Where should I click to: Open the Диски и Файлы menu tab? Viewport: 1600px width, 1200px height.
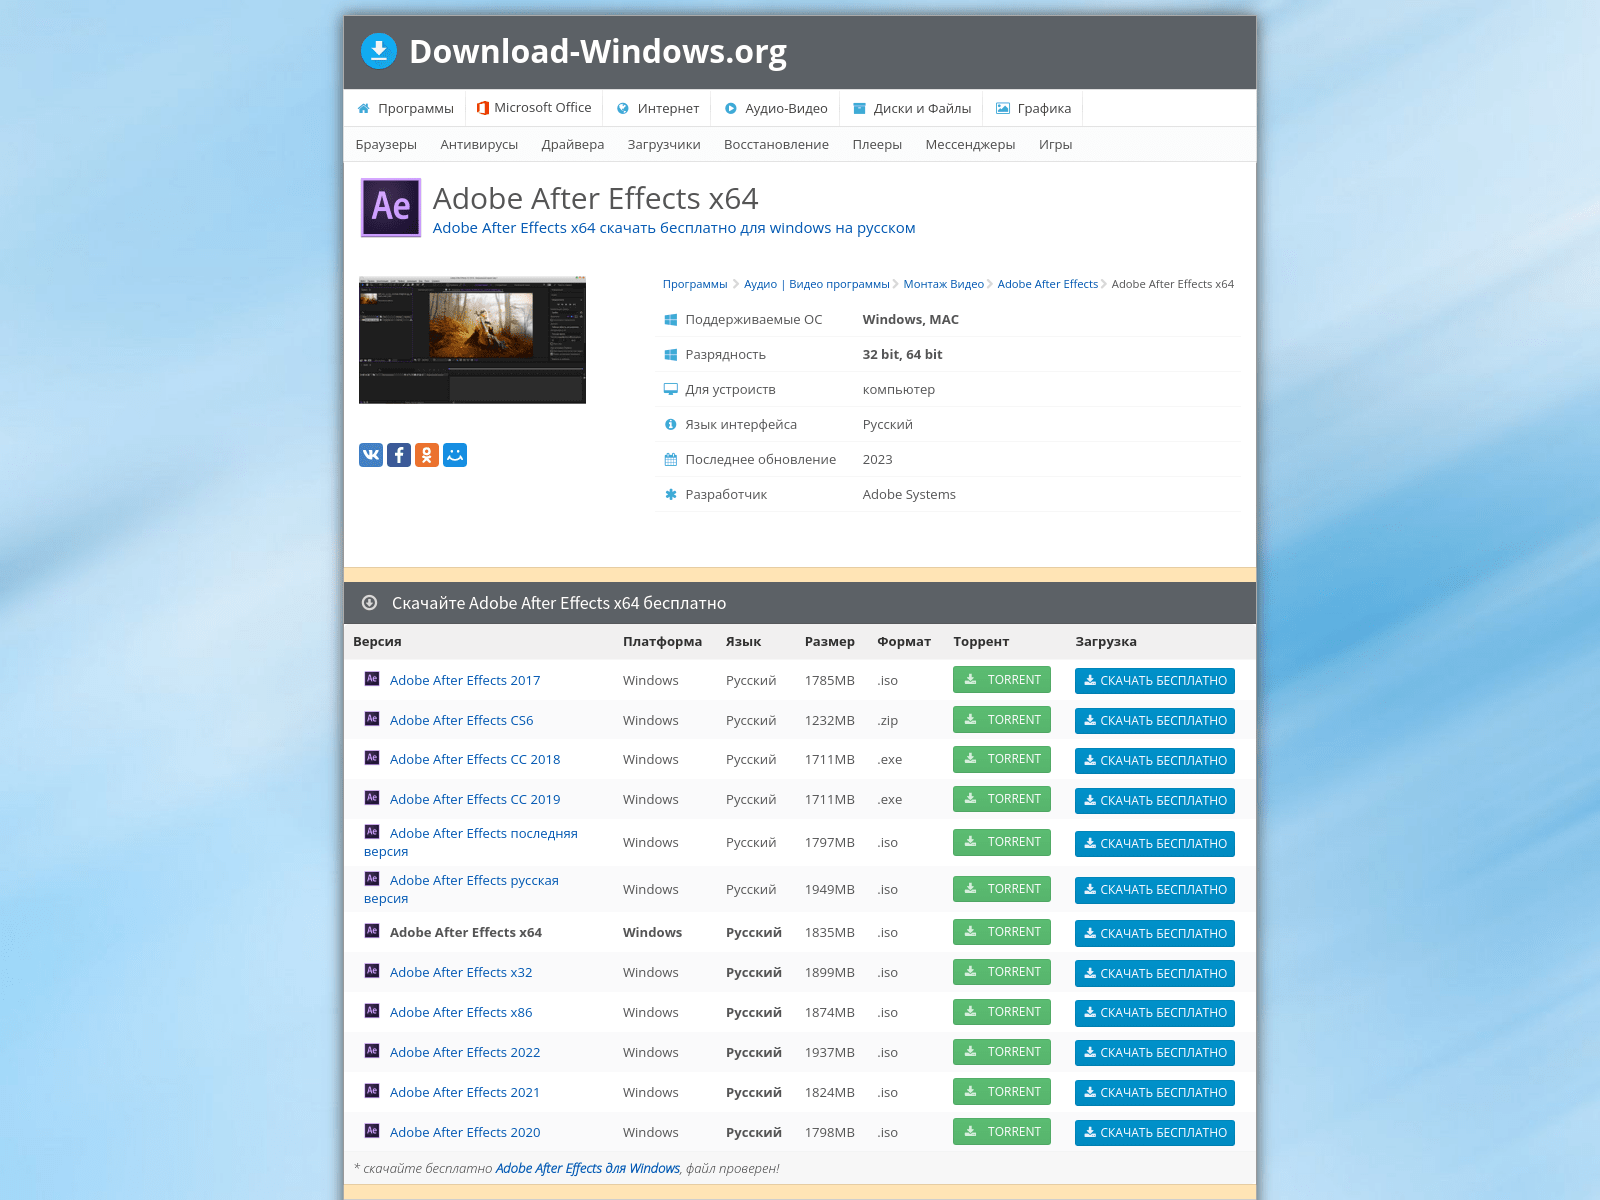pos(911,108)
